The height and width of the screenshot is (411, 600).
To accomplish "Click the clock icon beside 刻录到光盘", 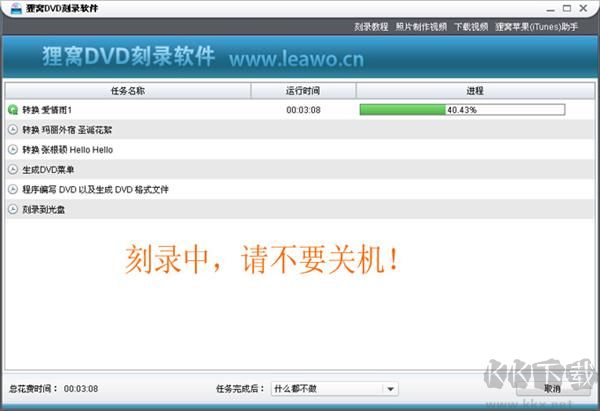I will (13, 209).
